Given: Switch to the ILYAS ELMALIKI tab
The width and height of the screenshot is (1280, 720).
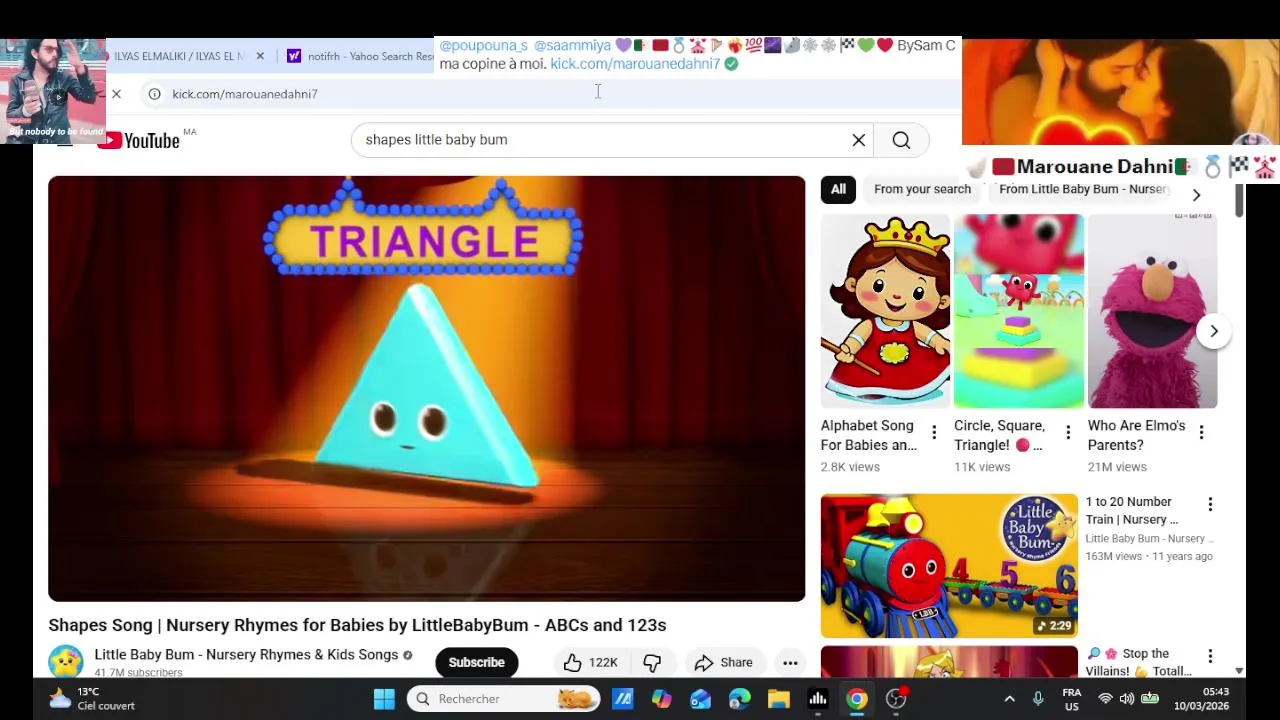Looking at the screenshot, I should [178, 56].
